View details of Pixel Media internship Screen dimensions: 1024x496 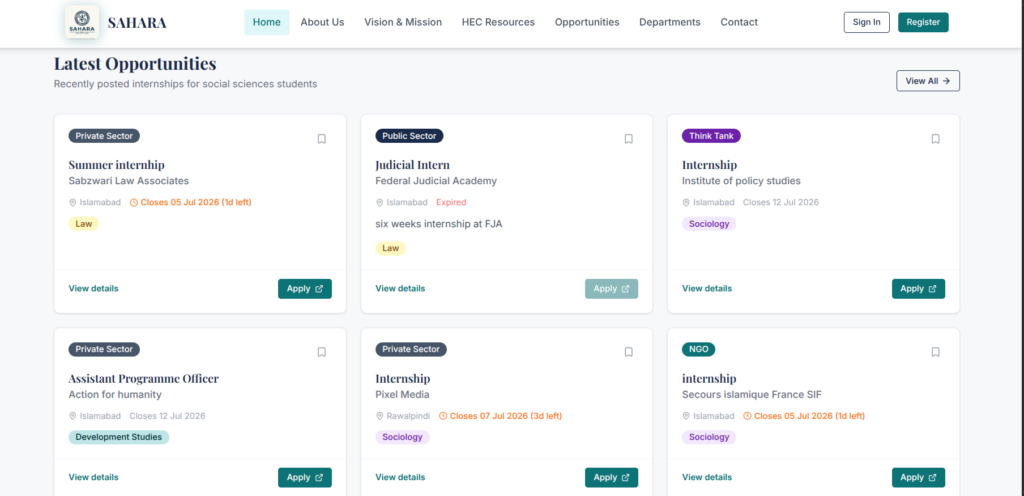[400, 477]
